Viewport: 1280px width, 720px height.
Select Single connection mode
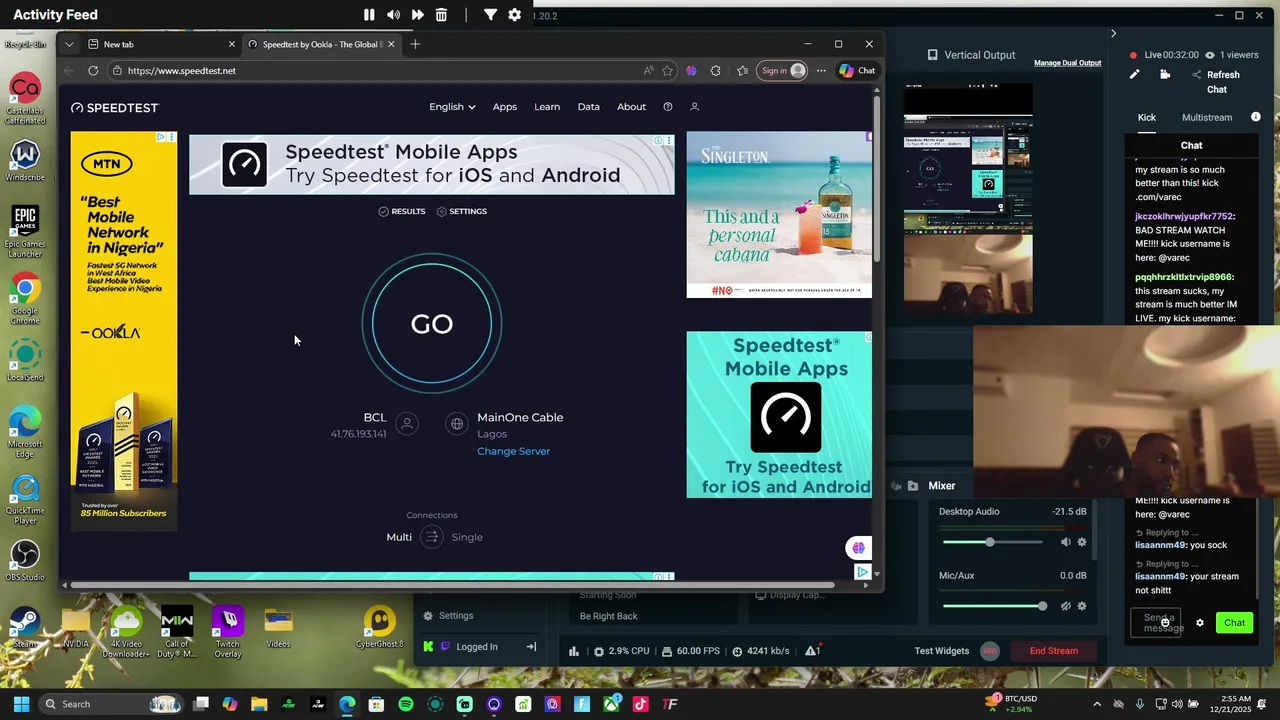[467, 537]
